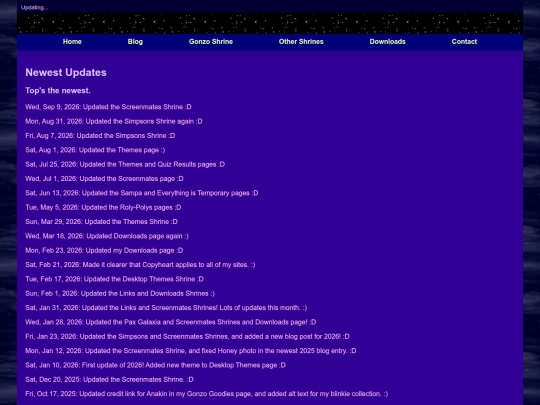This screenshot has height=405, width=540.
Task: Select the Fri, Oct 17, 2025 Anakin credit link entry
Action: [x=207, y=394]
